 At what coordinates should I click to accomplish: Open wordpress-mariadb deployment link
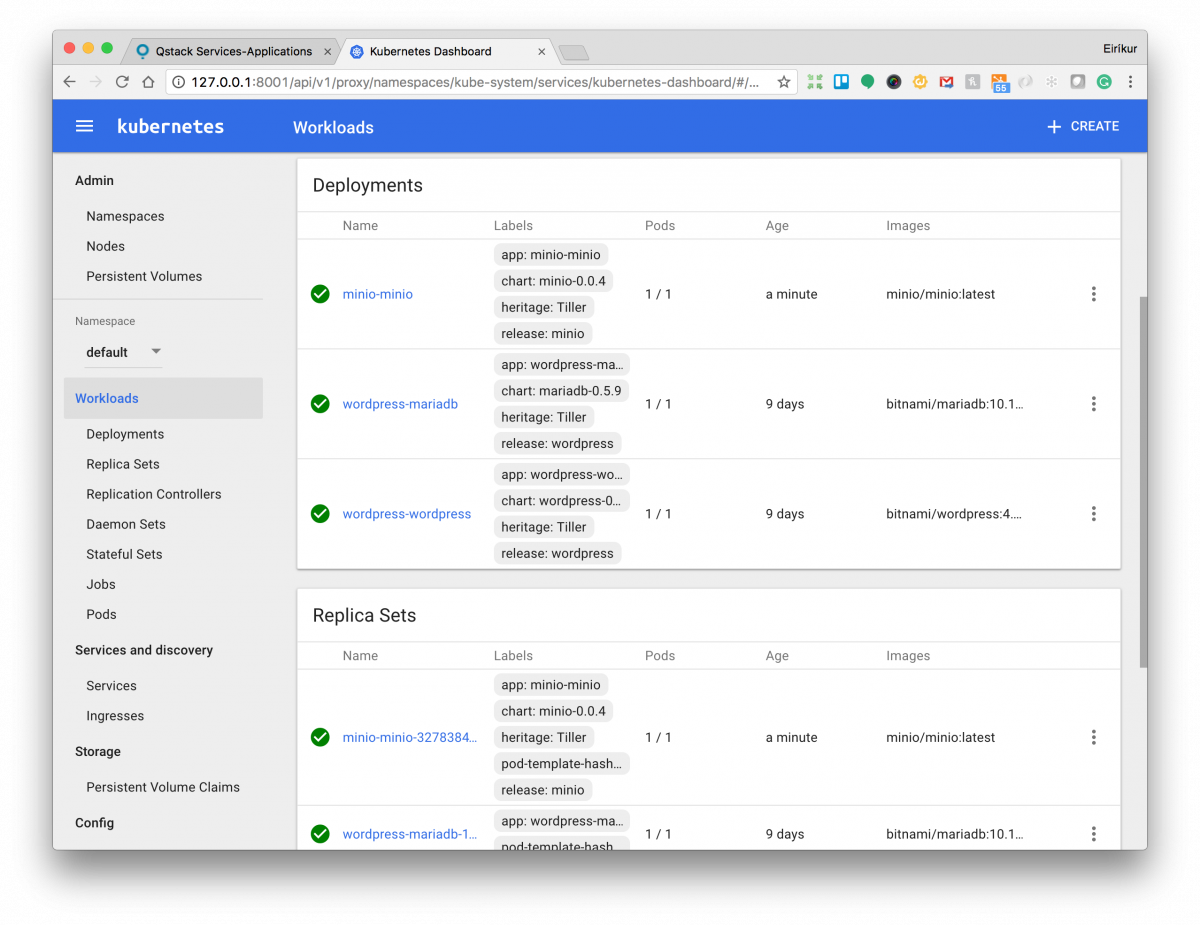pyautogui.click(x=400, y=404)
